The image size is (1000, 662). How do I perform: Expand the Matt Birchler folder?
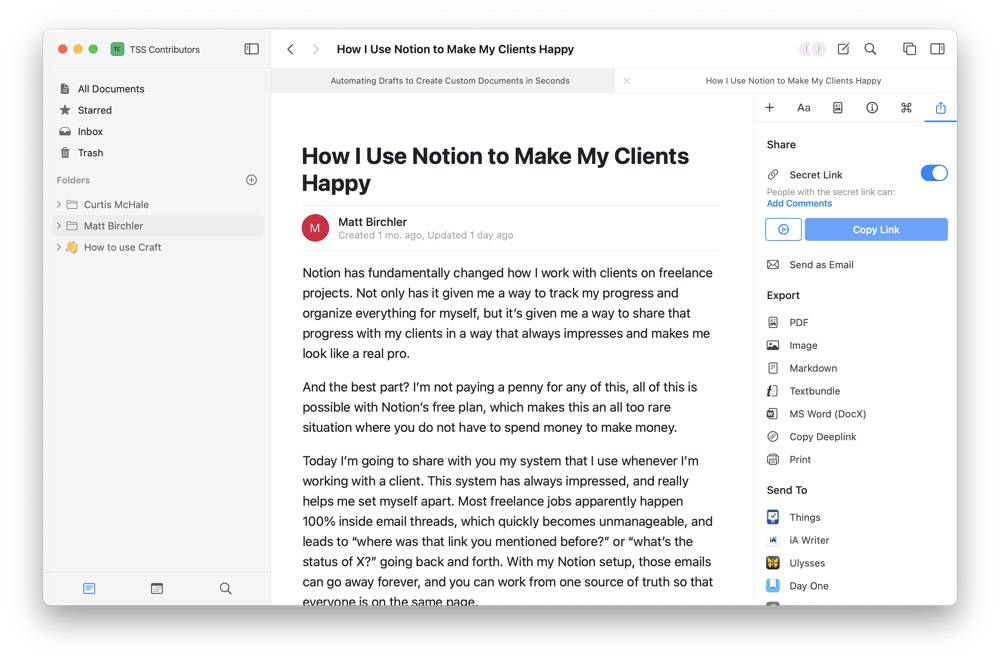click(x=59, y=226)
